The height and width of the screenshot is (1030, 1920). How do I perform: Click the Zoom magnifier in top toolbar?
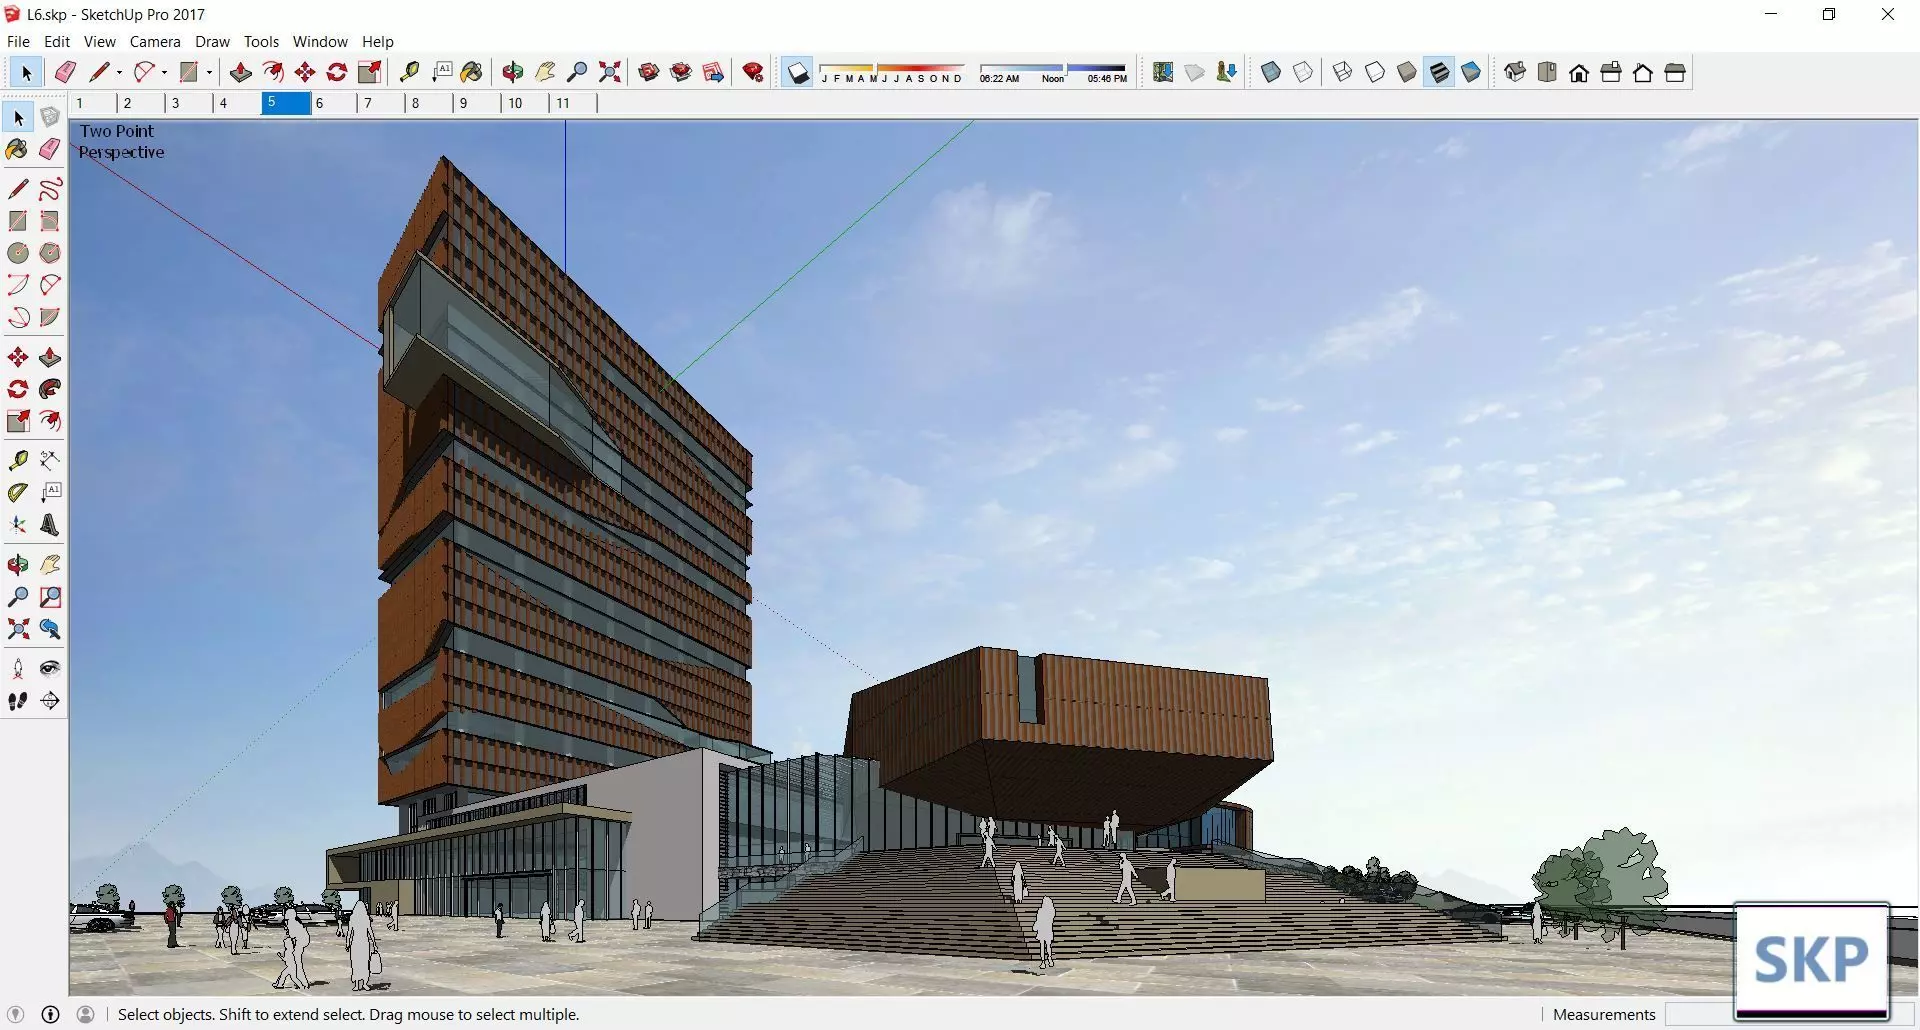point(577,72)
